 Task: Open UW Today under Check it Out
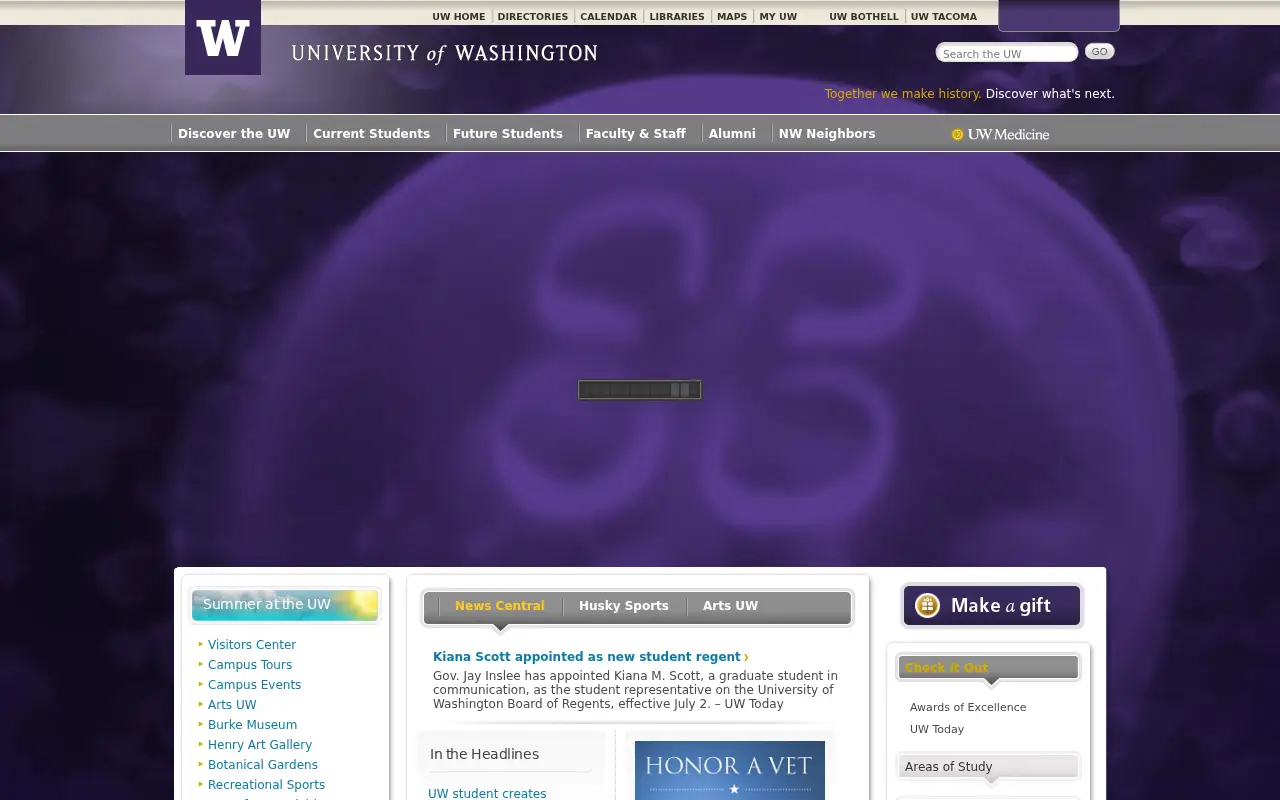tap(937, 729)
